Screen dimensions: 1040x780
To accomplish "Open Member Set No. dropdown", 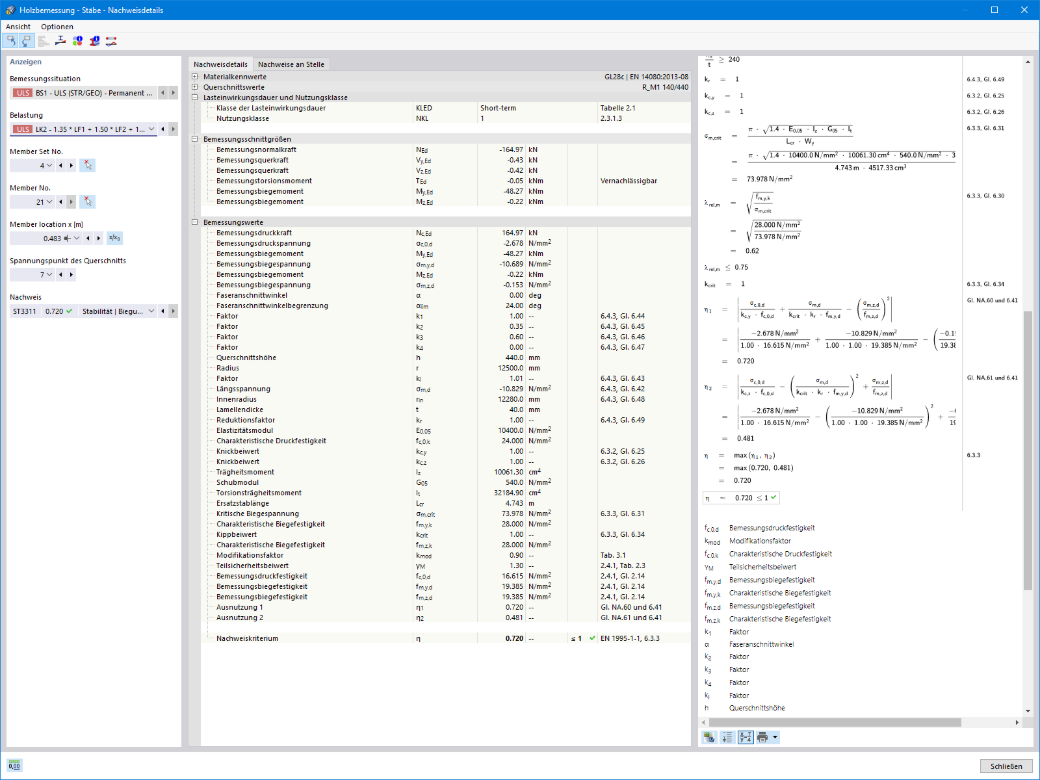I will [49, 165].
